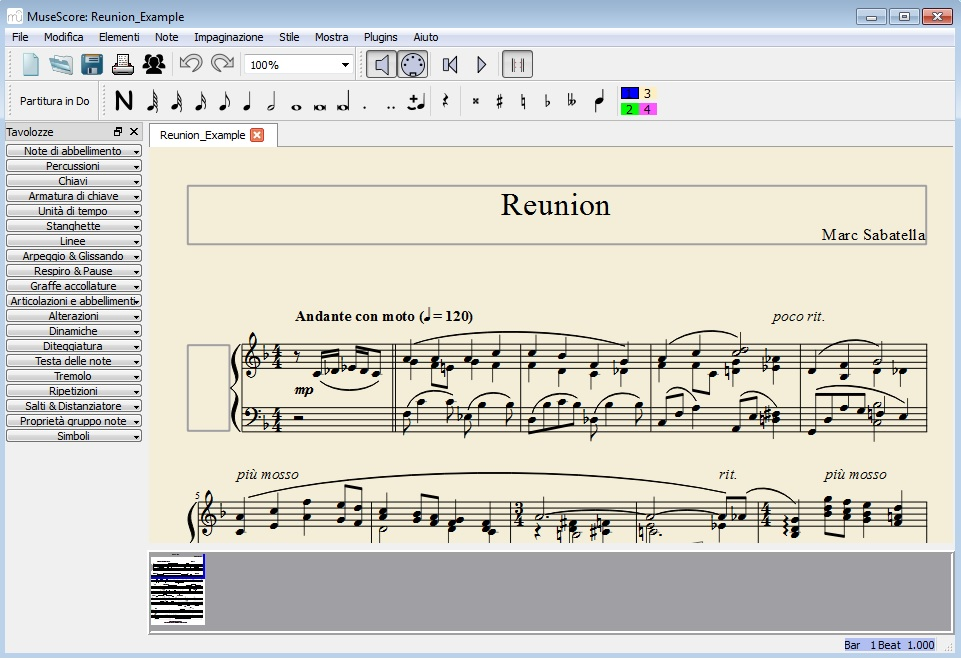Viewport: 961px width, 660px height.
Task: Toggle sound playback speaker button
Action: 381,64
